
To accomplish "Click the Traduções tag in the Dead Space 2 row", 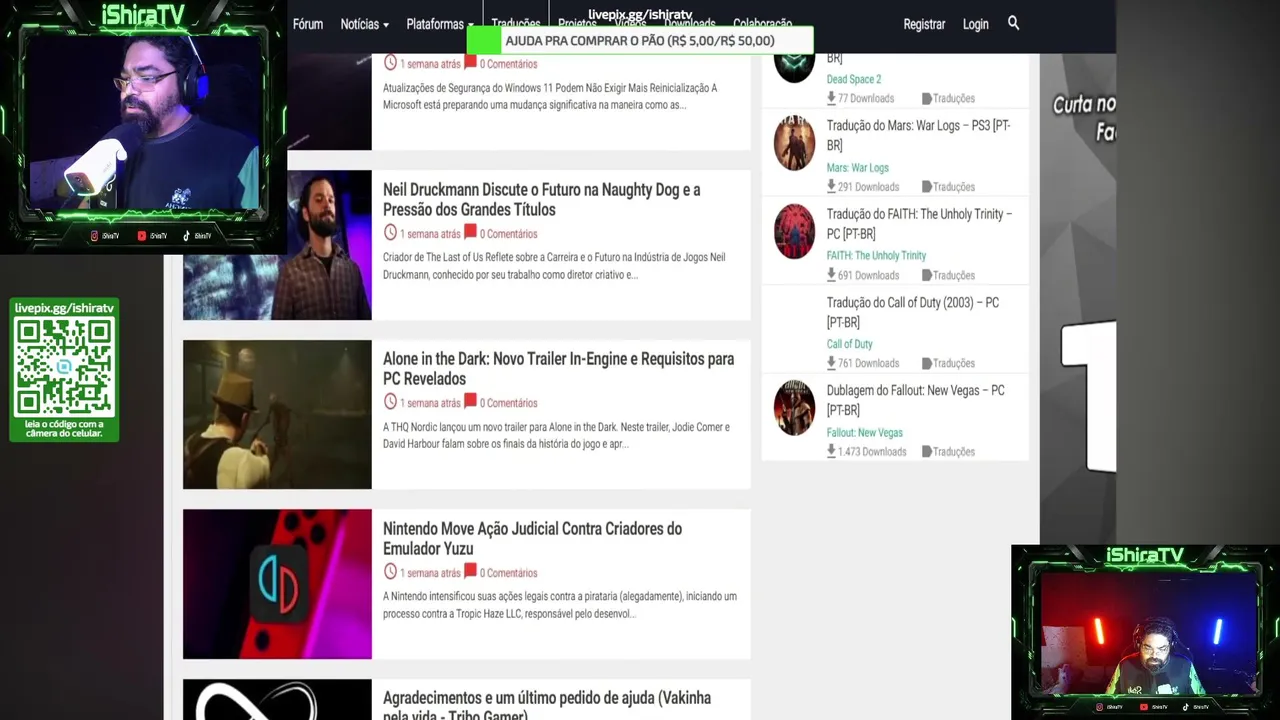I will [x=948, y=98].
